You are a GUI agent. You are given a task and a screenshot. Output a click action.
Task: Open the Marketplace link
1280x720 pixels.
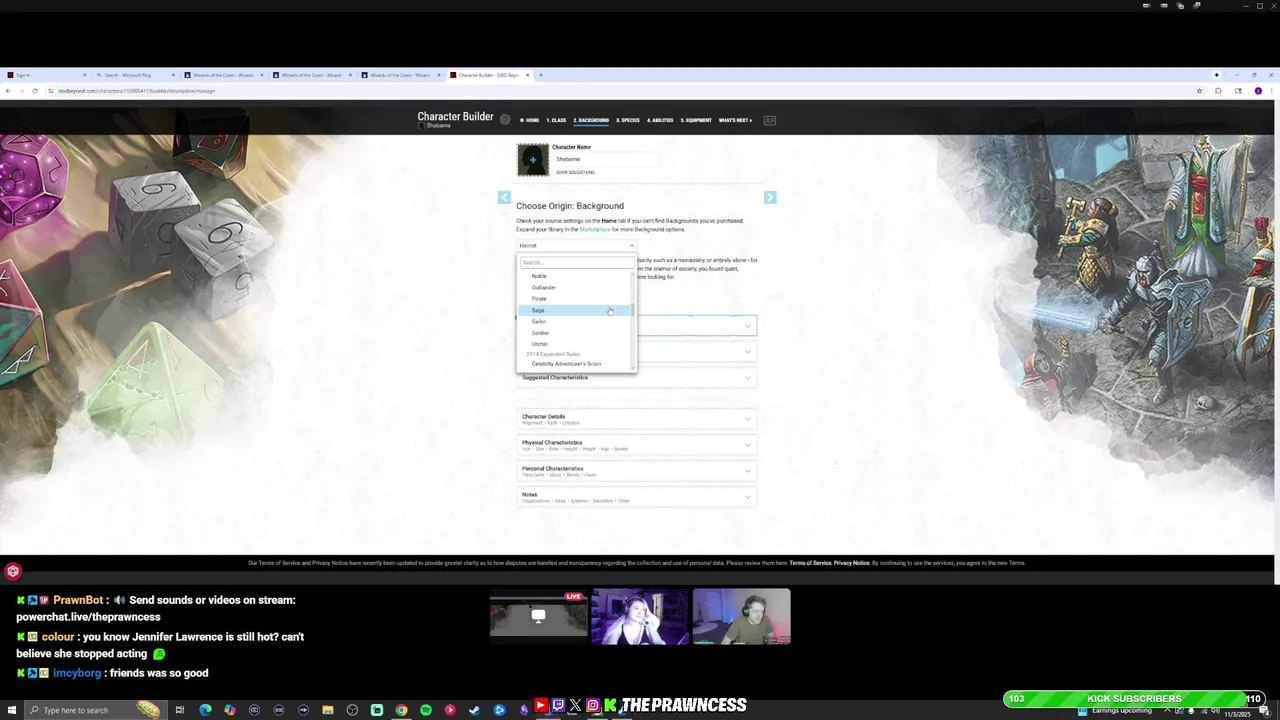594,229
